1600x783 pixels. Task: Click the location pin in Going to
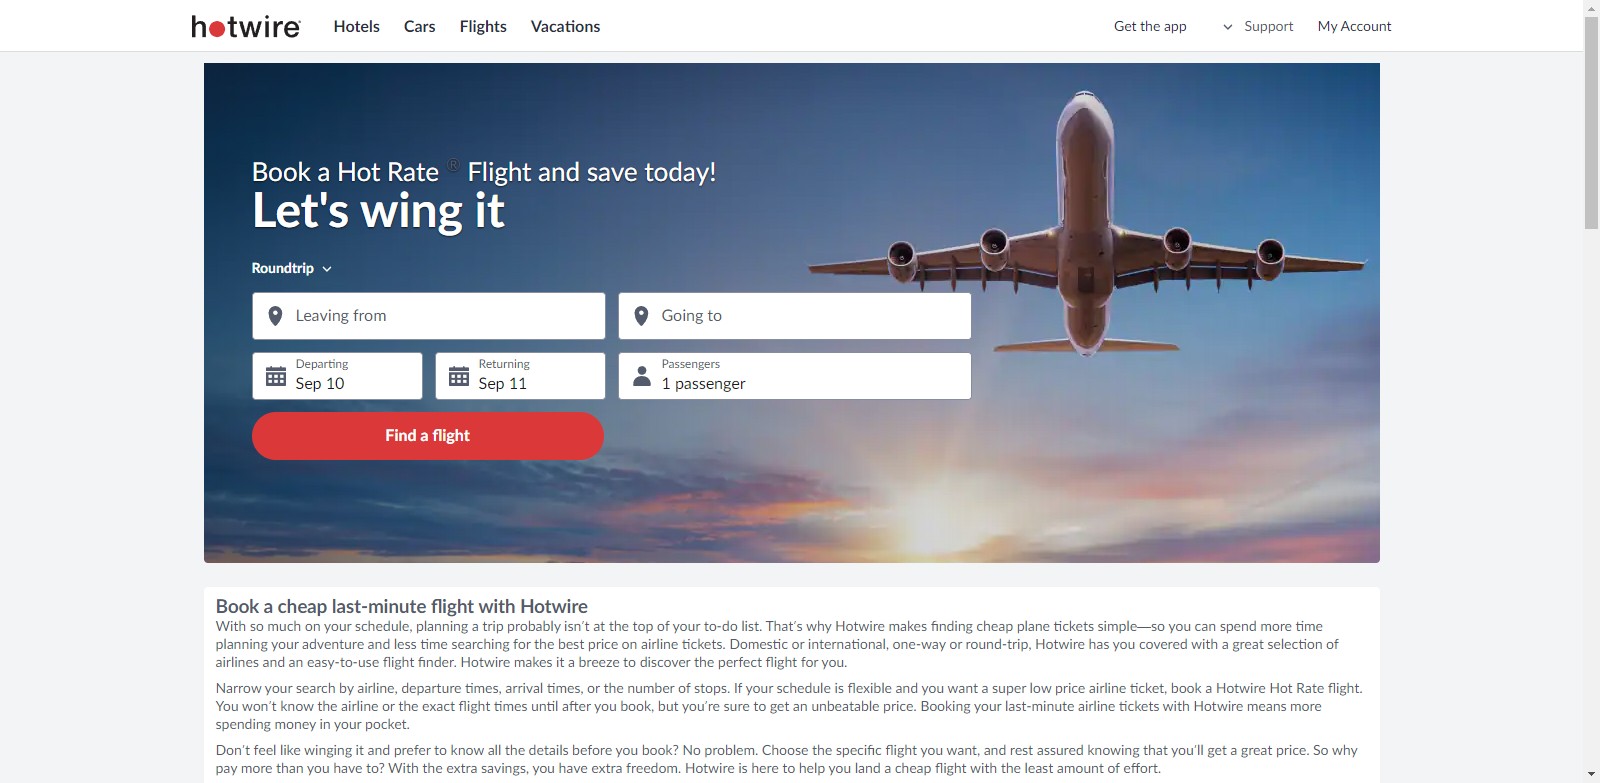(641, 316)
